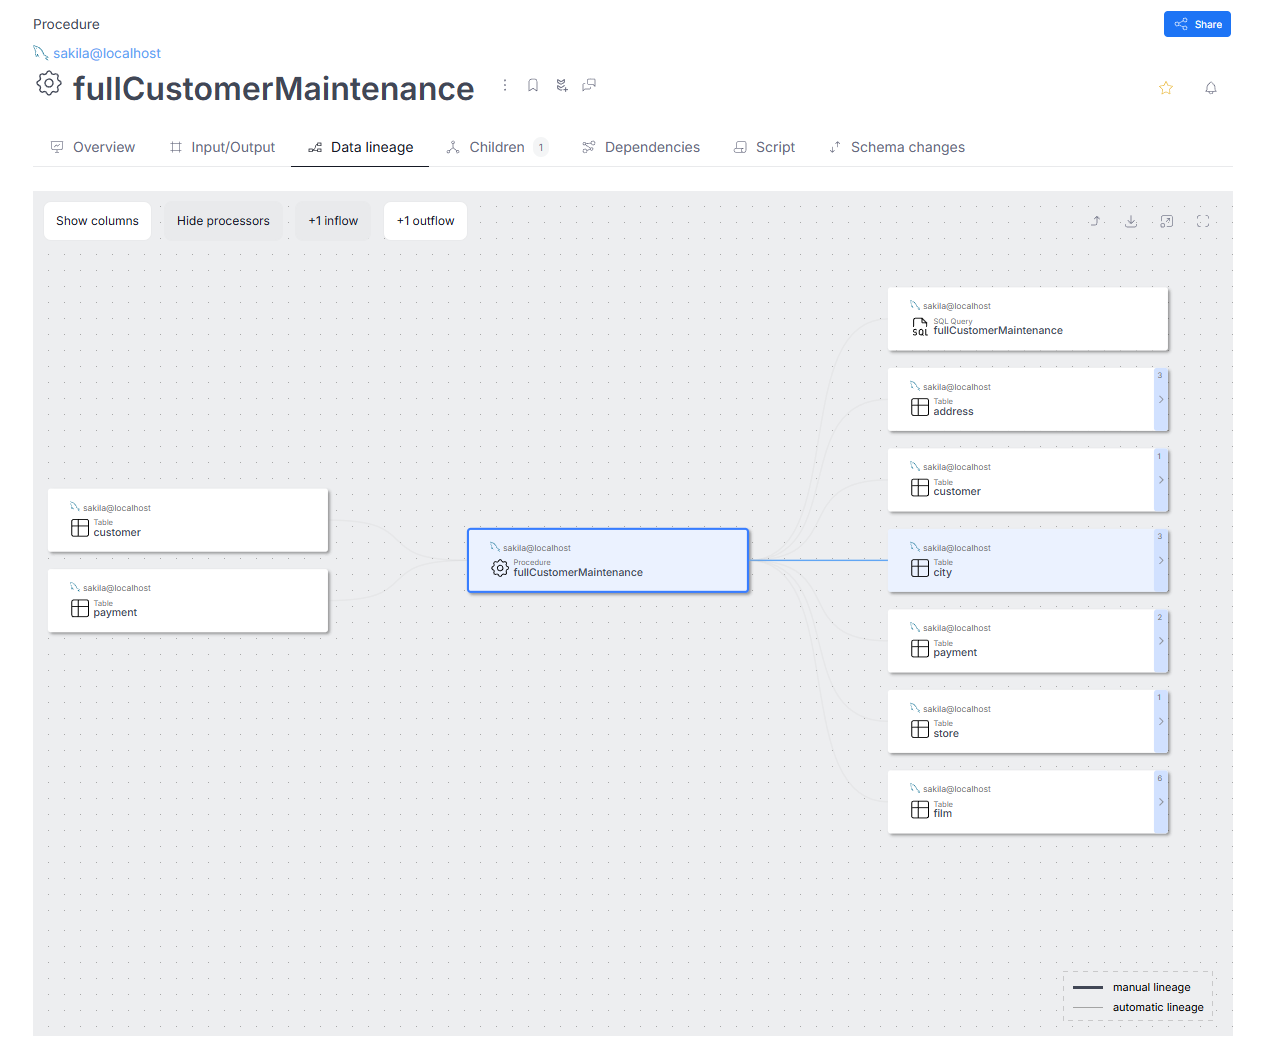Expand columns of the right-side customer node
Image resolution: width=1265 pixels, height=1044 pixels.
(x=1161, y=480)
